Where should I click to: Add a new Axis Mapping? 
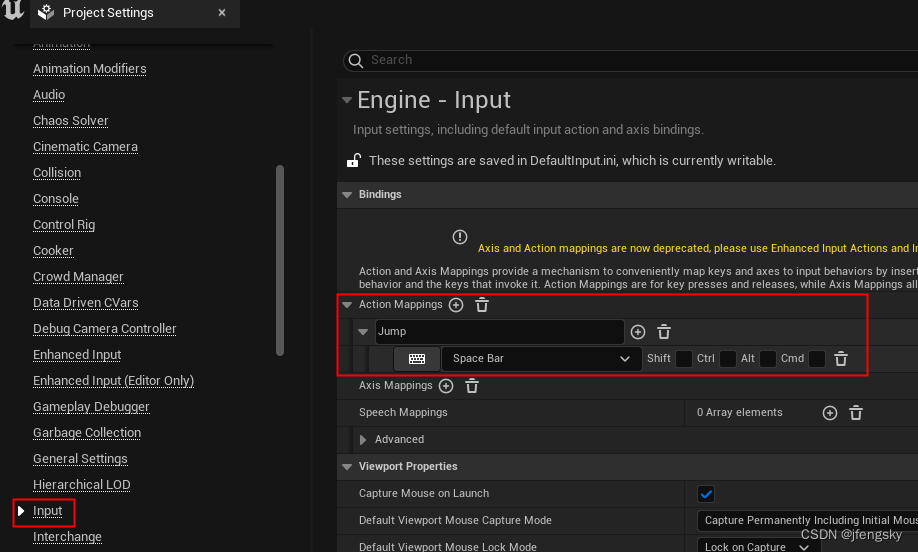(446, 386)
